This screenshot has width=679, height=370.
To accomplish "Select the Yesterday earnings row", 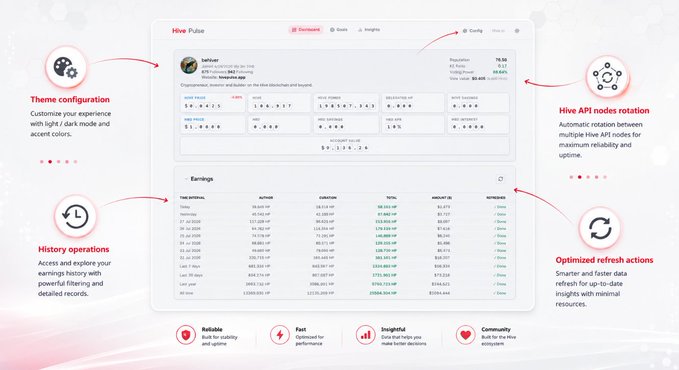I will tap(345, 214).
